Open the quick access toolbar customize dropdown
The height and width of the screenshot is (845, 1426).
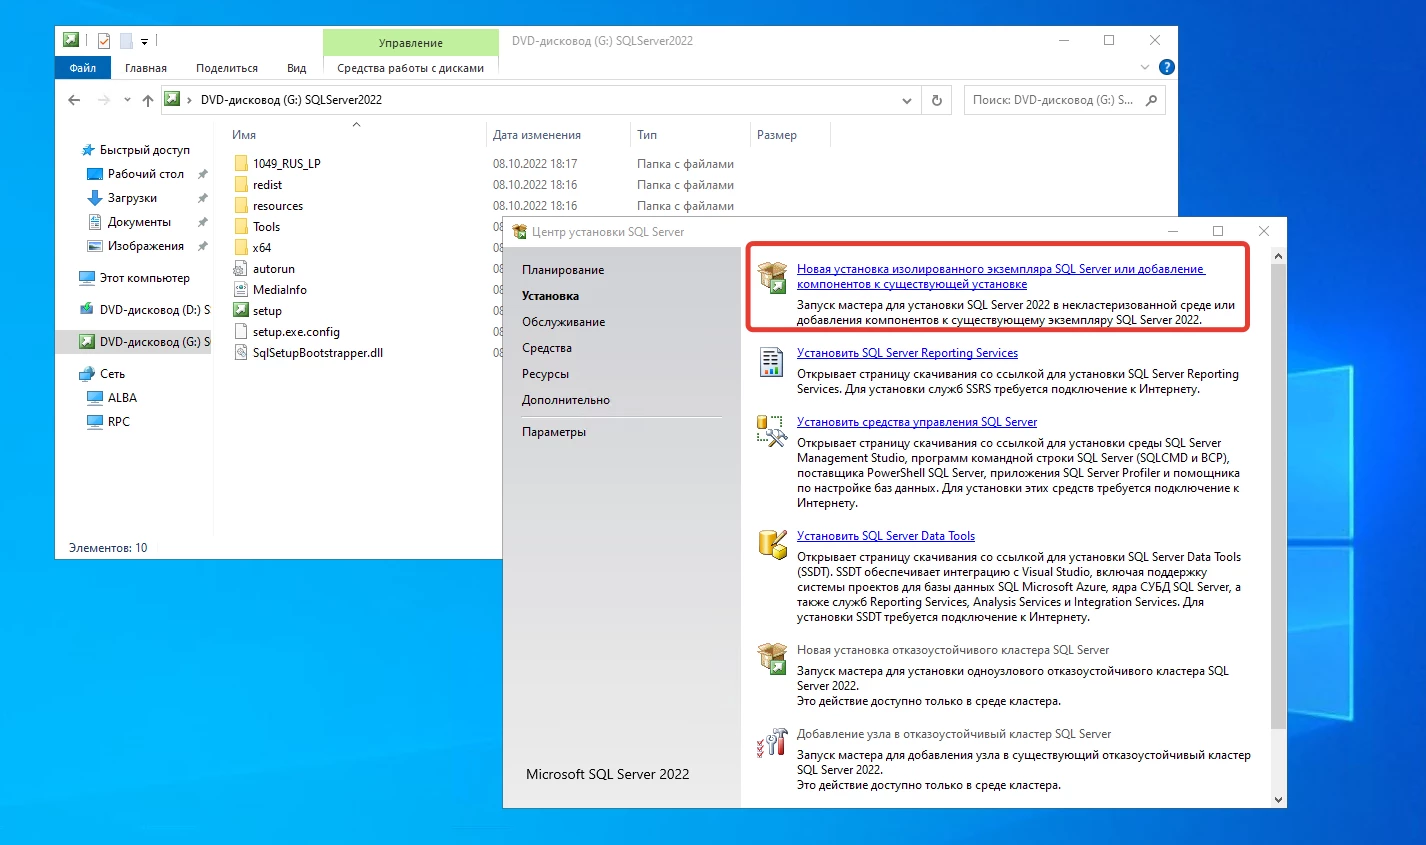[144, 41]
